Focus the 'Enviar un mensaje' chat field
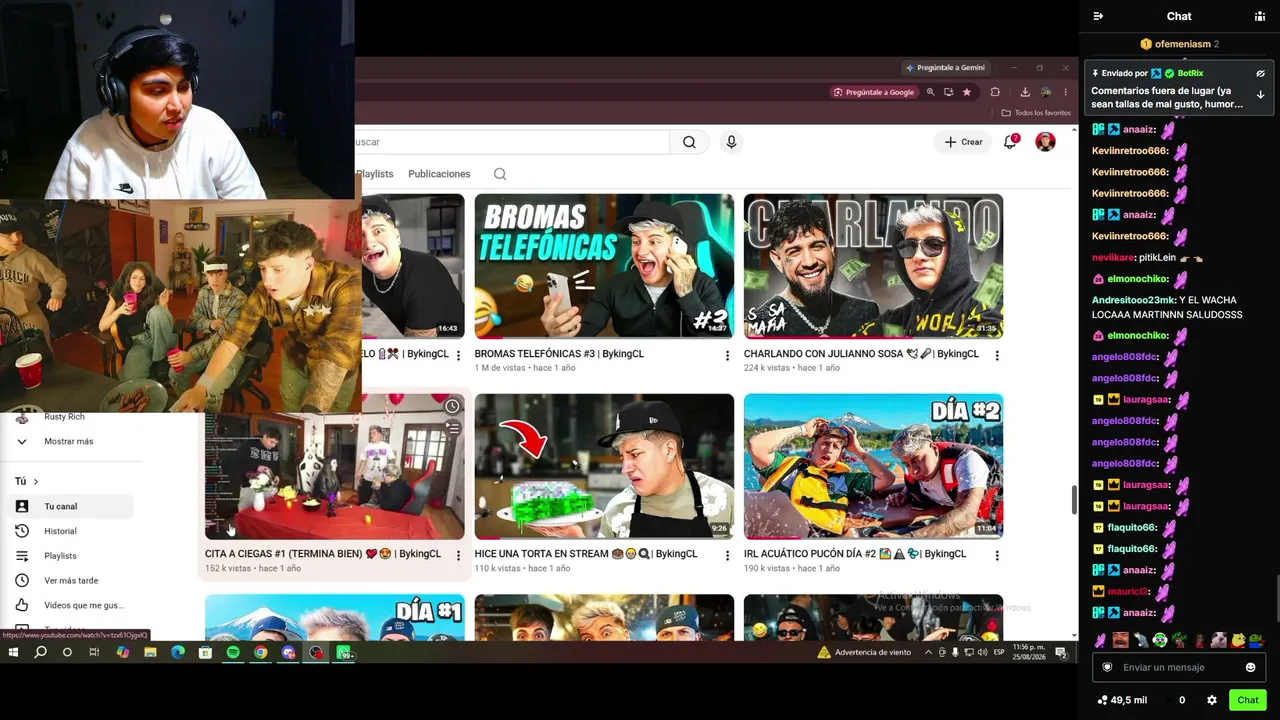Image resolution: width=1280 pixels, height=720 pixels. point(1178,667)
